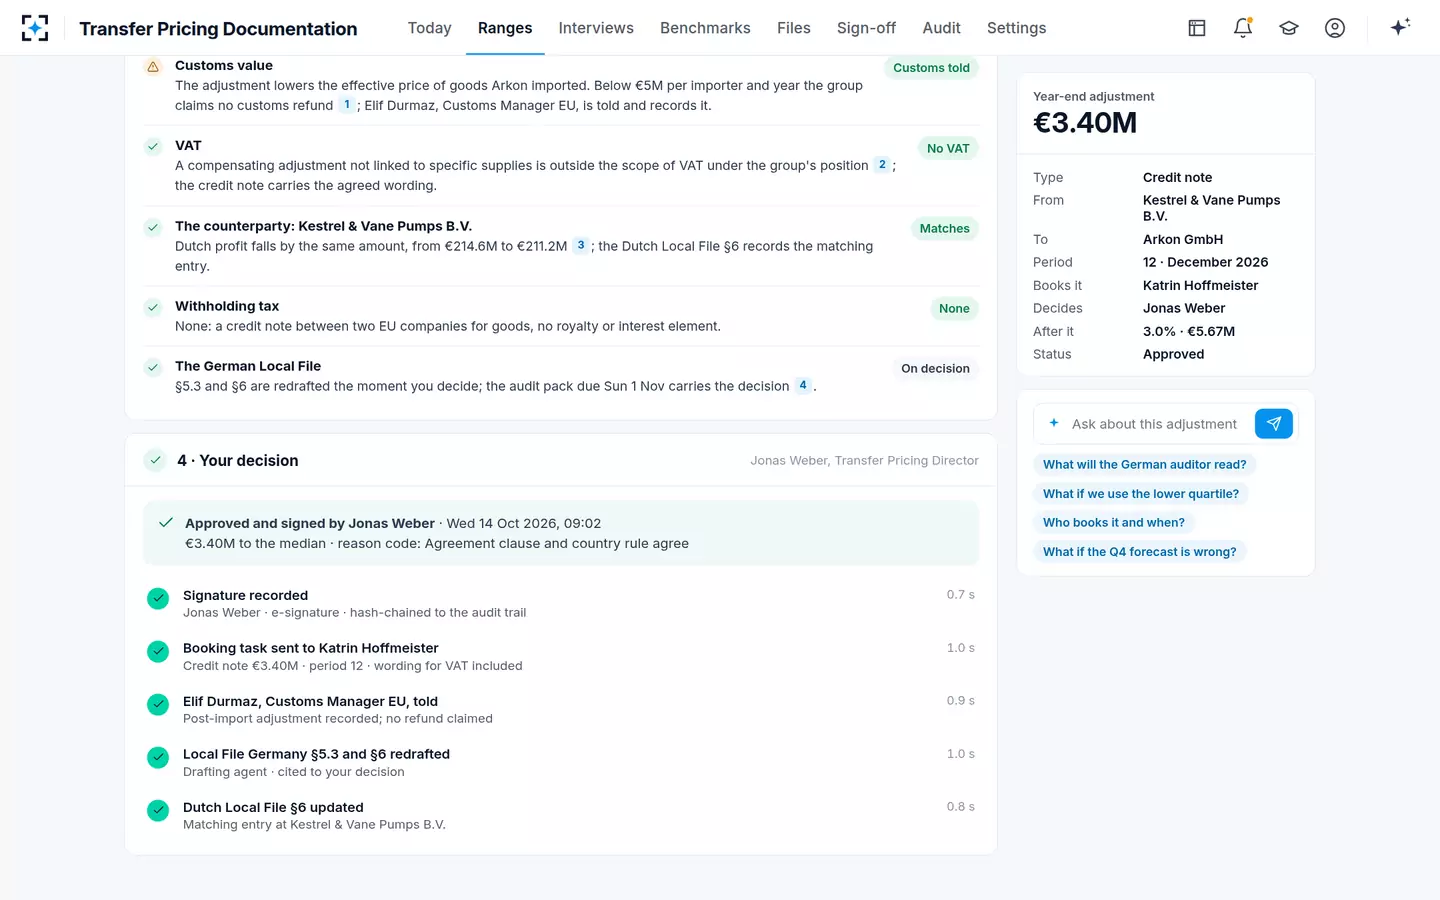Open citation 2 in the VAT row
1440x900 pixels.
tap(882, 165)
